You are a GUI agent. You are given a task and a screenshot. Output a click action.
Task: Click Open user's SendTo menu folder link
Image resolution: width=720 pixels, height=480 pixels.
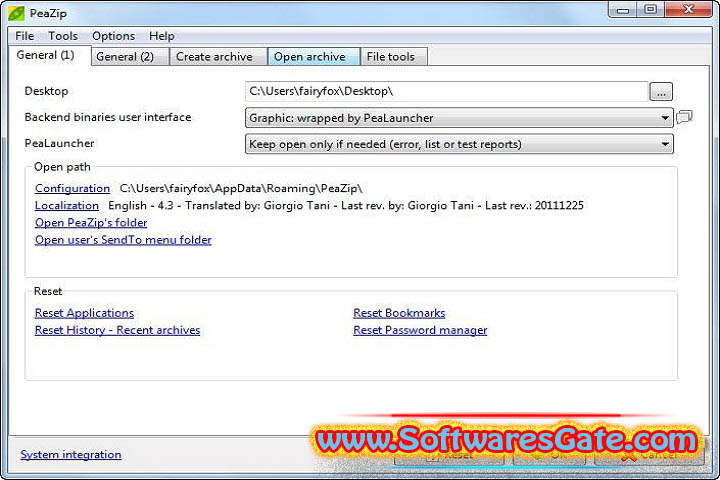pos(123,240)
